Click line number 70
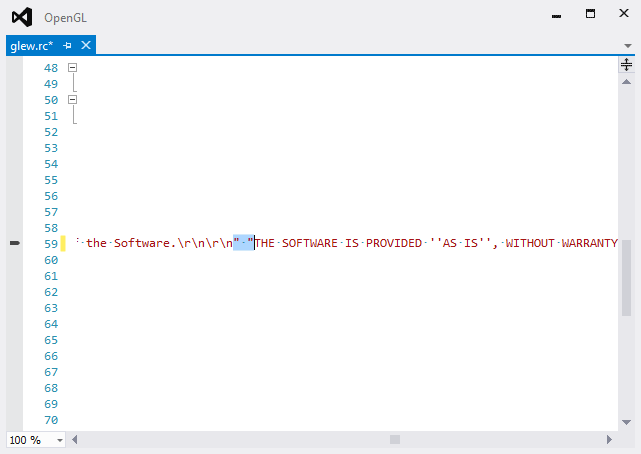The width and height of the screenshot is (641, 454). (51, 420)
